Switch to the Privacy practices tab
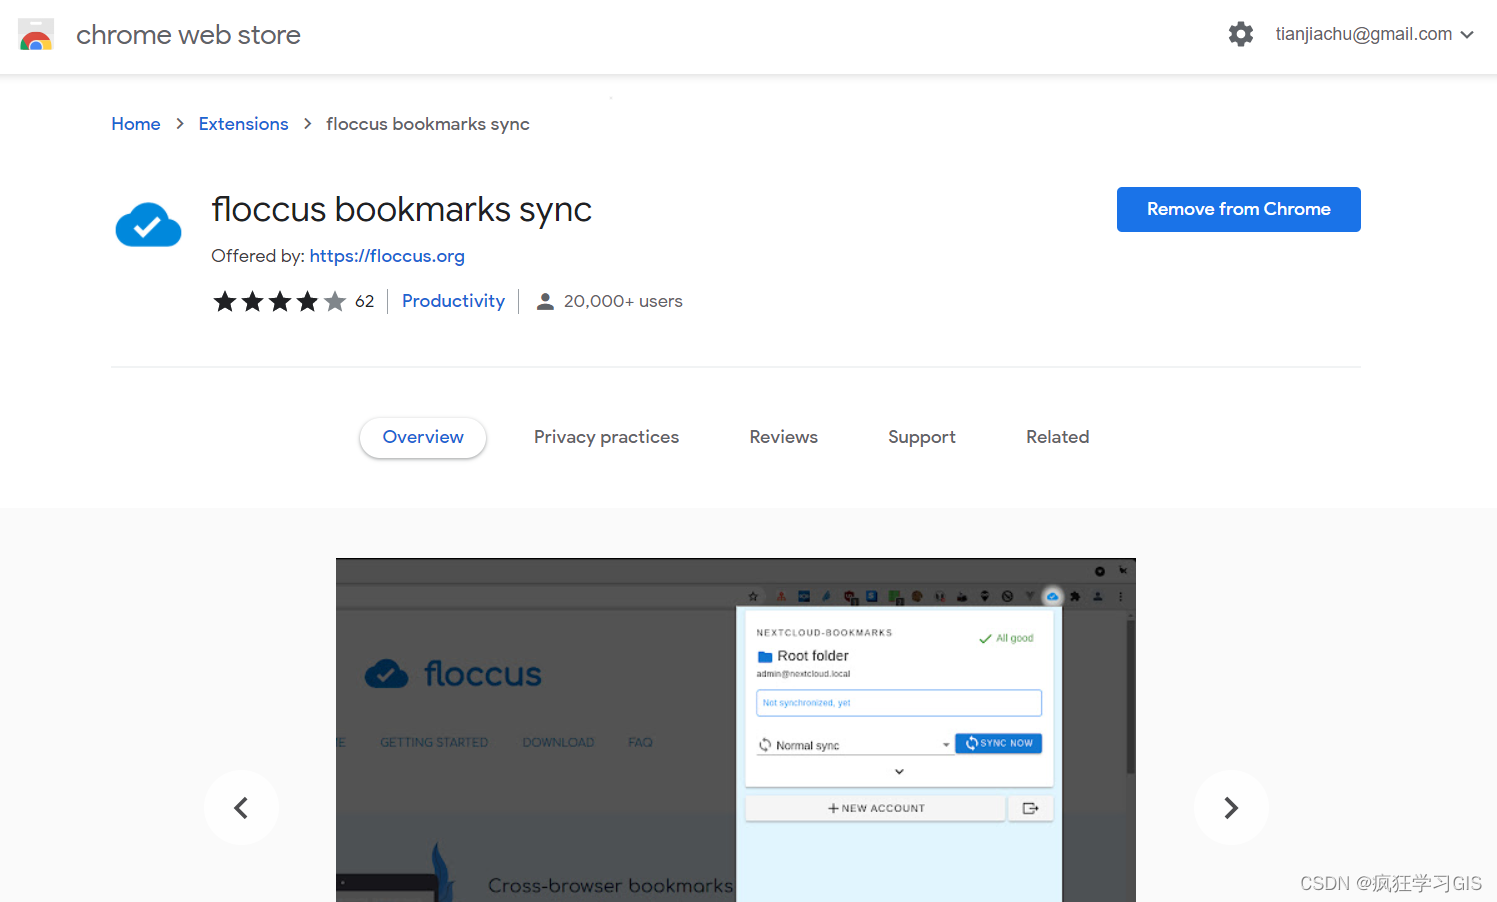This screenshot has width=1497, height=902. 606,437
